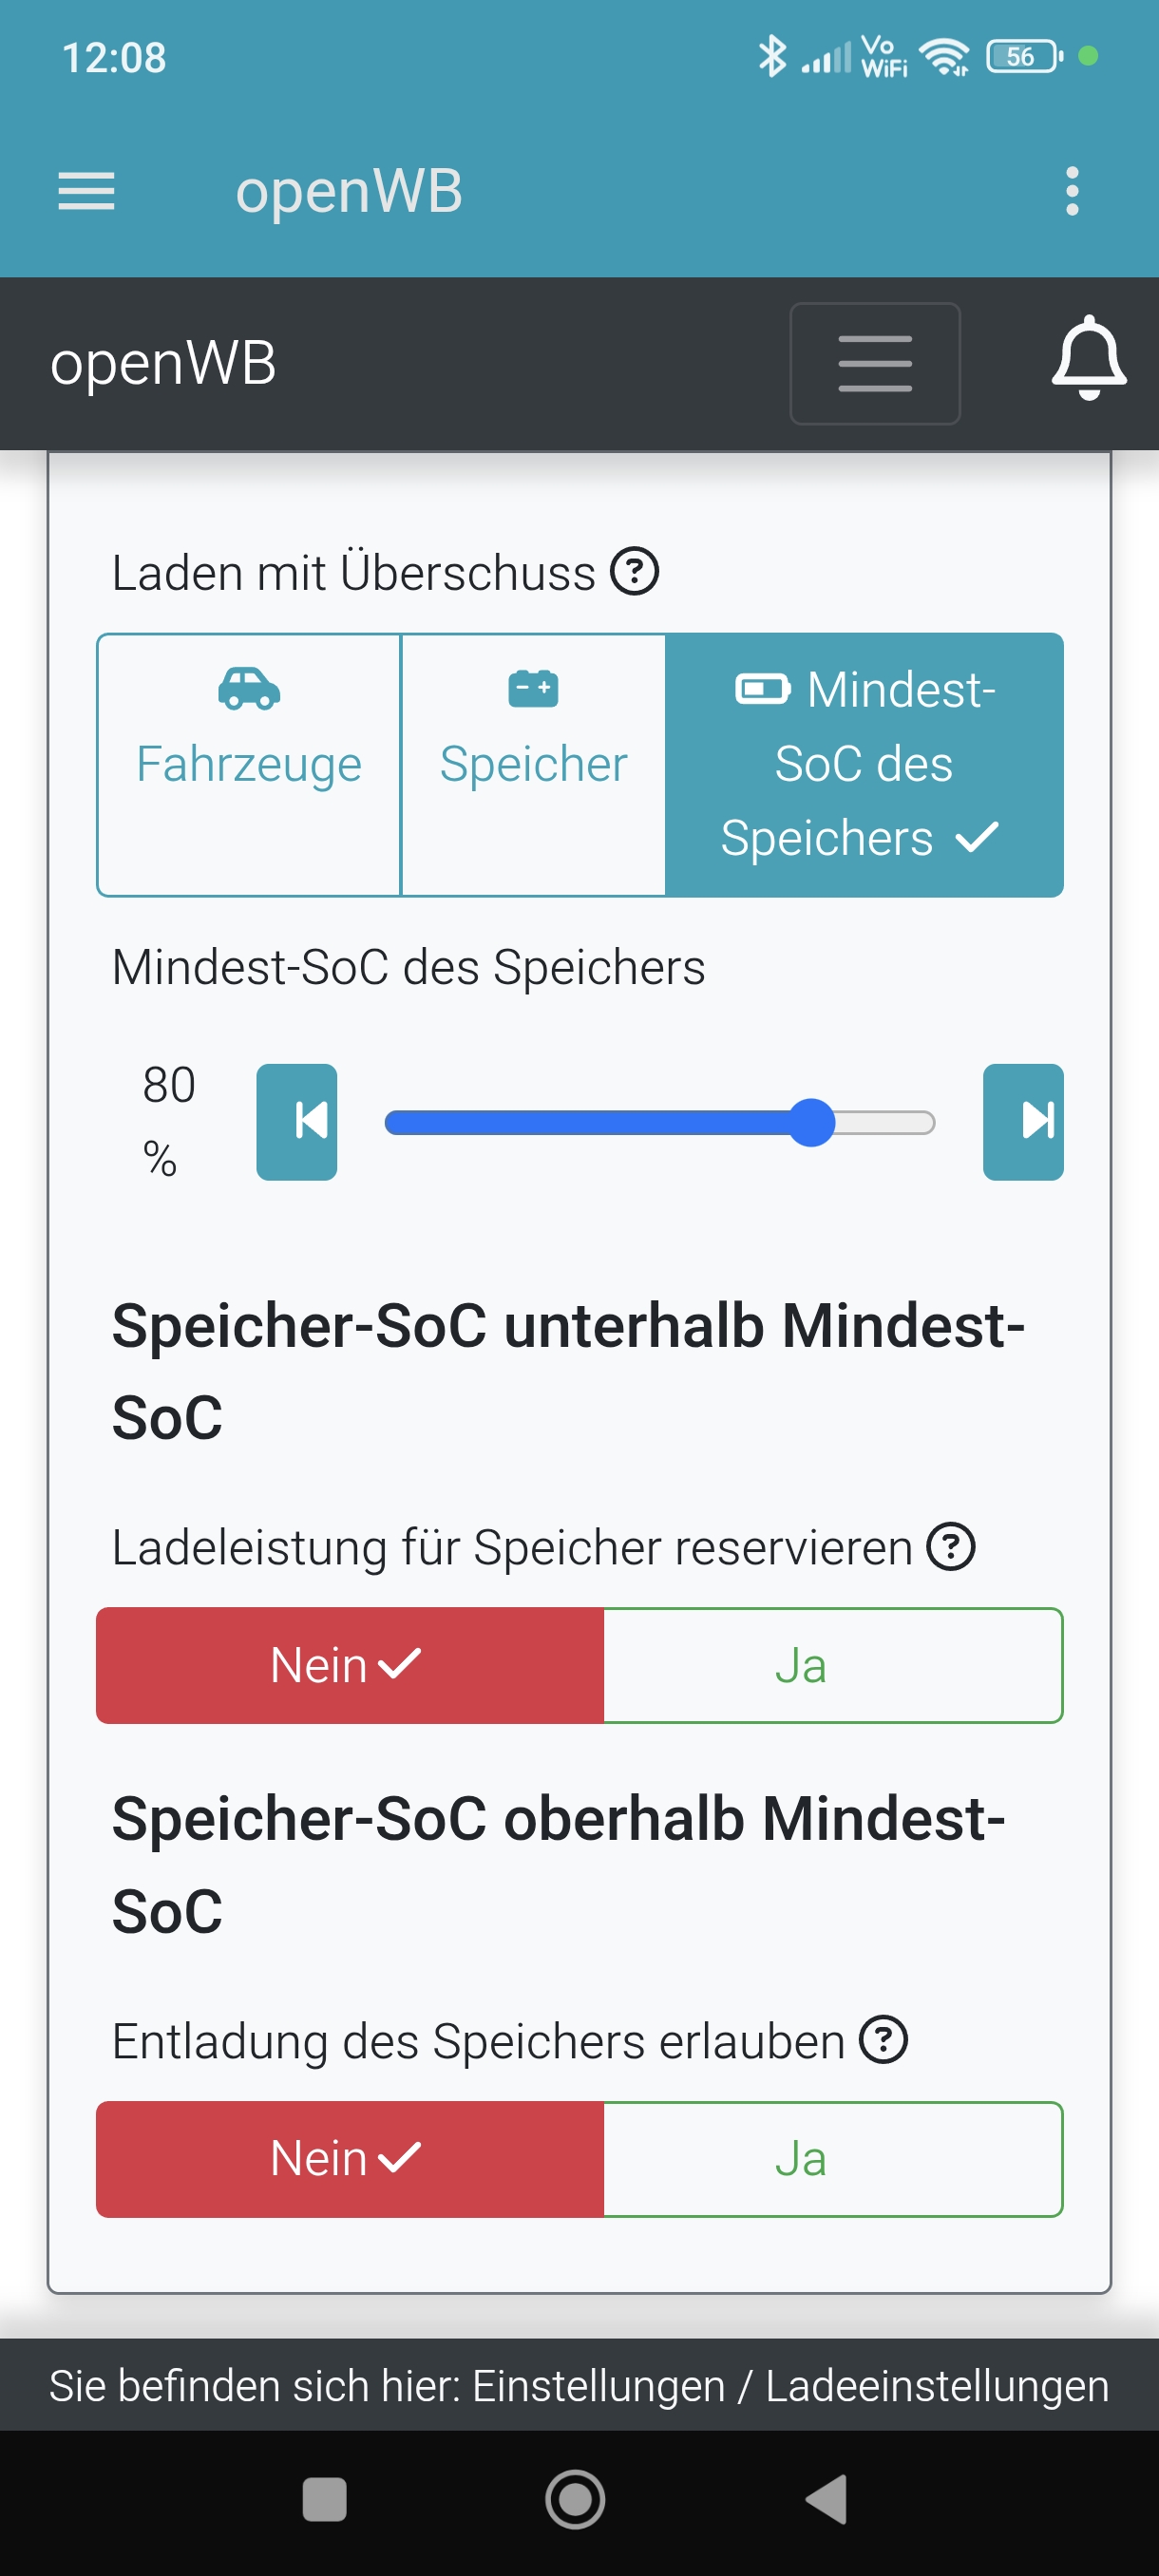The height and width of the screenshot is (2576, 1159).
Task: Set Ladeleistung reservieren to Ja
Action: click(x=832, y=1665)
